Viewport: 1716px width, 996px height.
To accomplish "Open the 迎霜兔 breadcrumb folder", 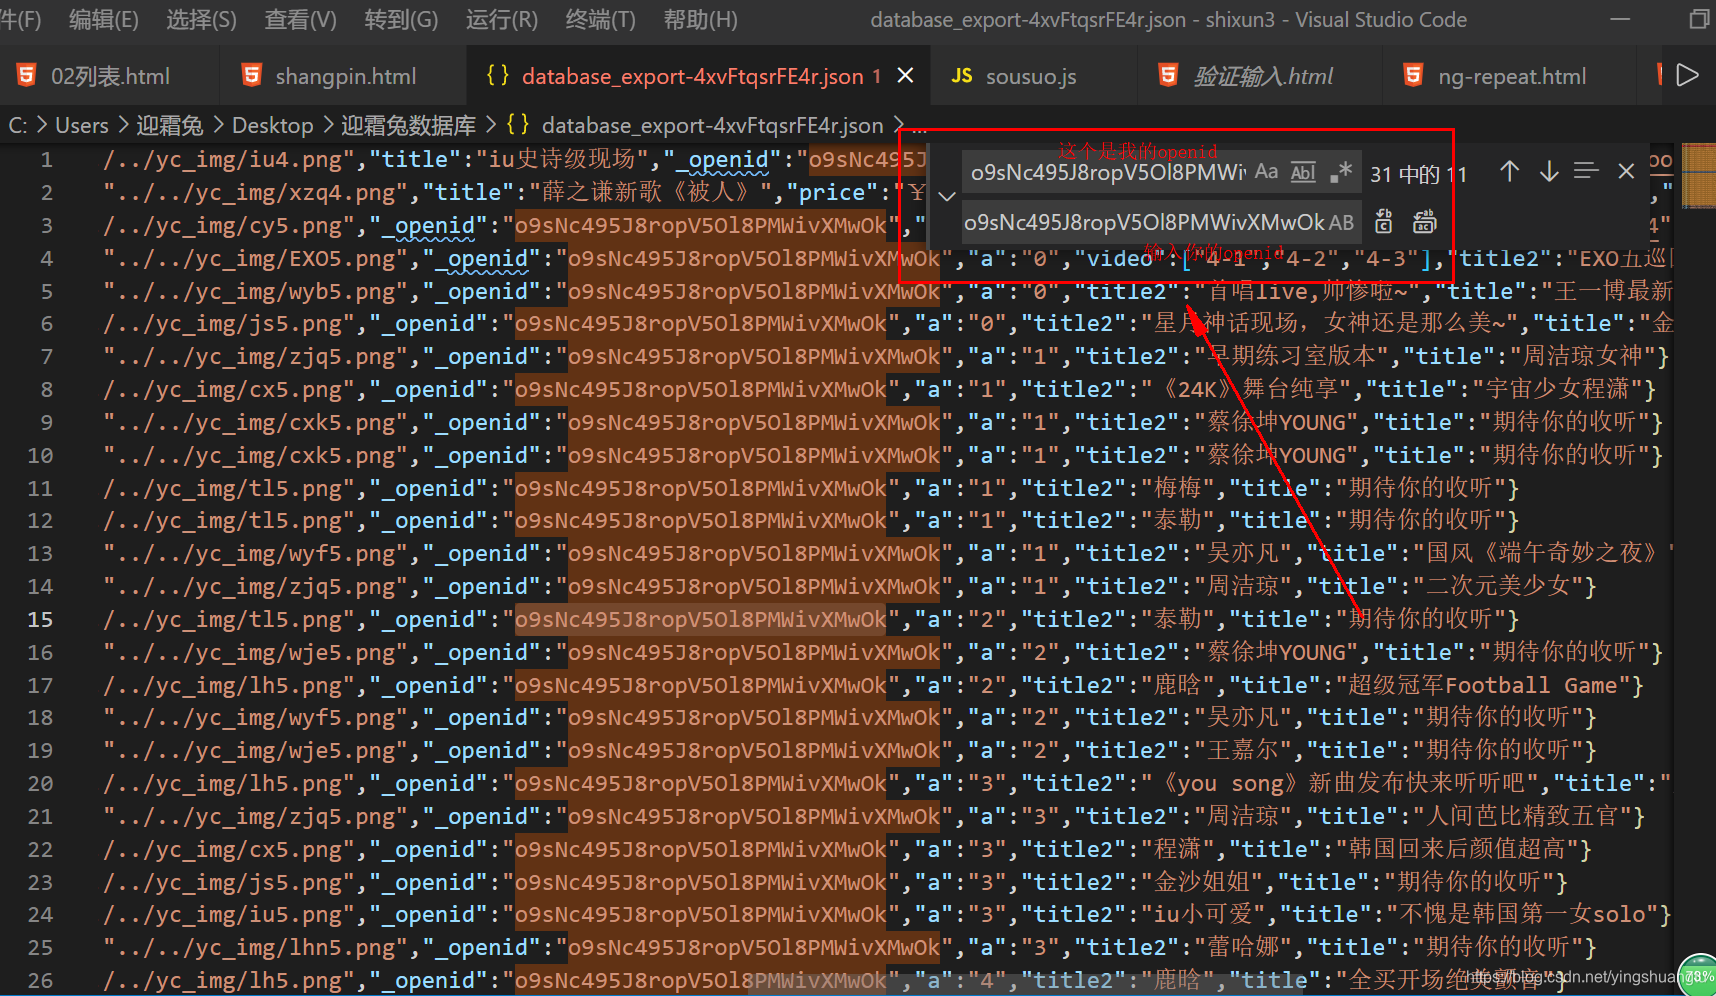I will point(170,126).
